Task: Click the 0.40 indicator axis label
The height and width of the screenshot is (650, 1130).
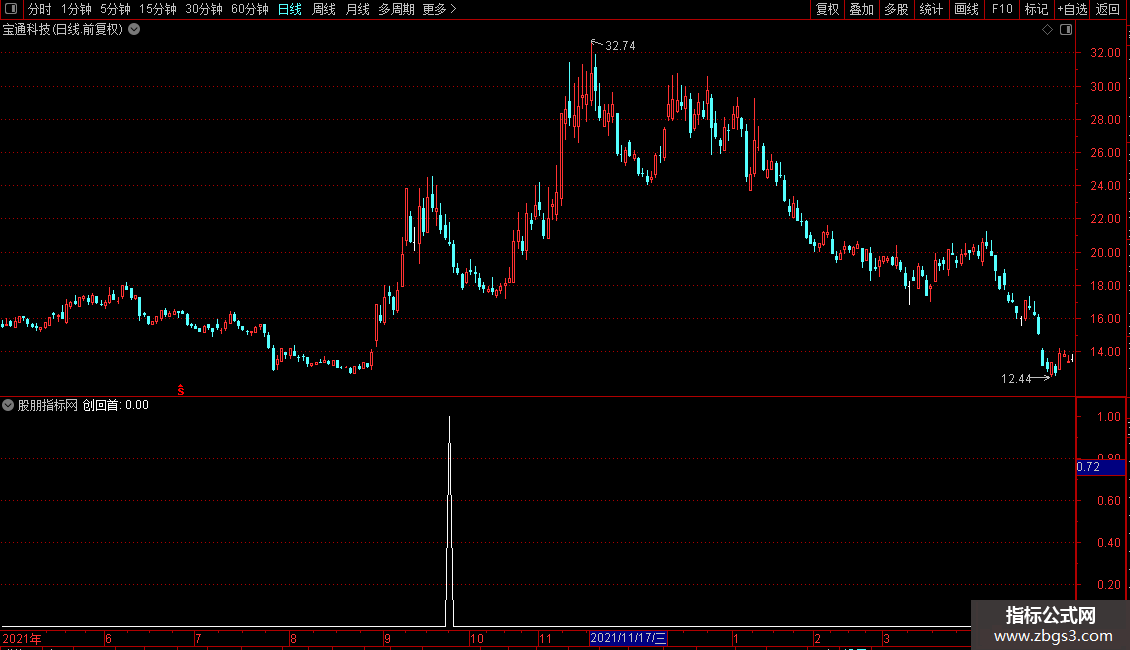Action: 1108,542
